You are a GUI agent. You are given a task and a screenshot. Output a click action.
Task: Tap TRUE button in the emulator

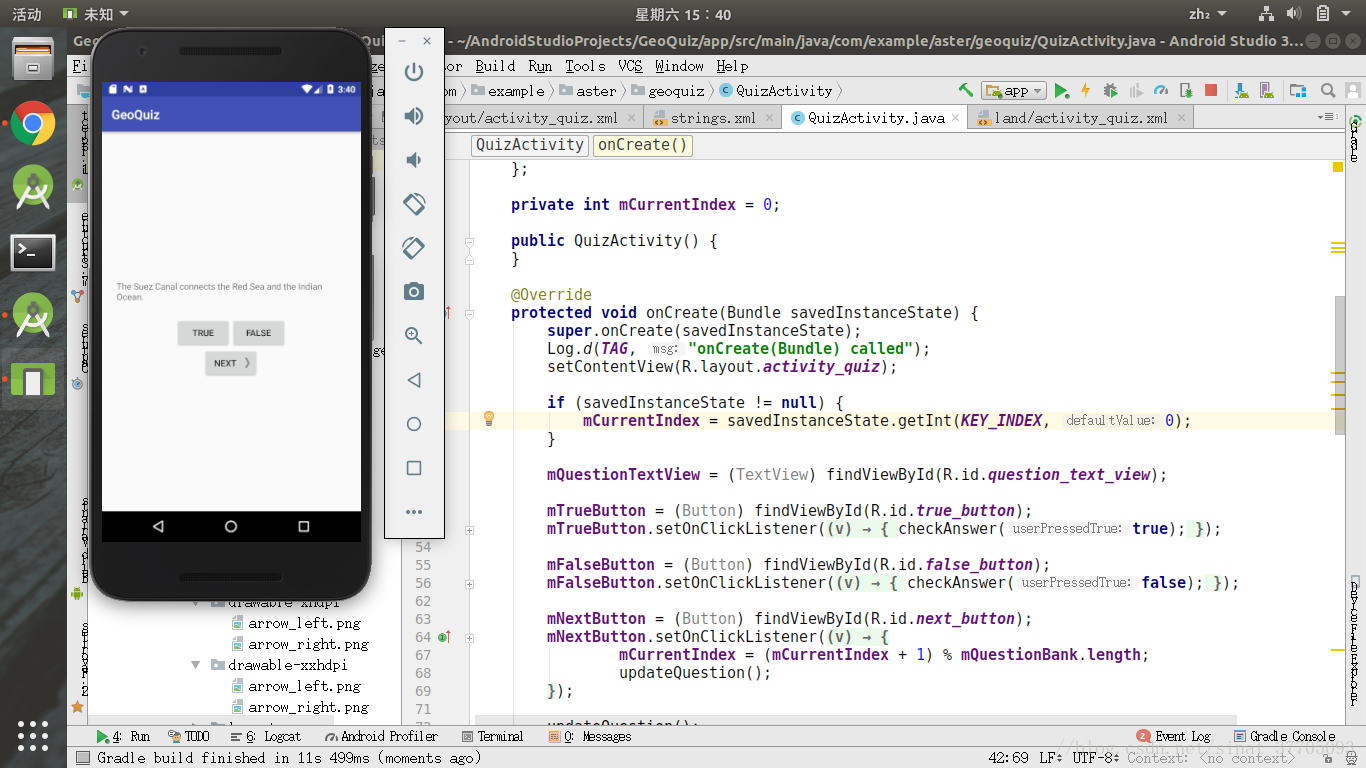tap(203, 333)
